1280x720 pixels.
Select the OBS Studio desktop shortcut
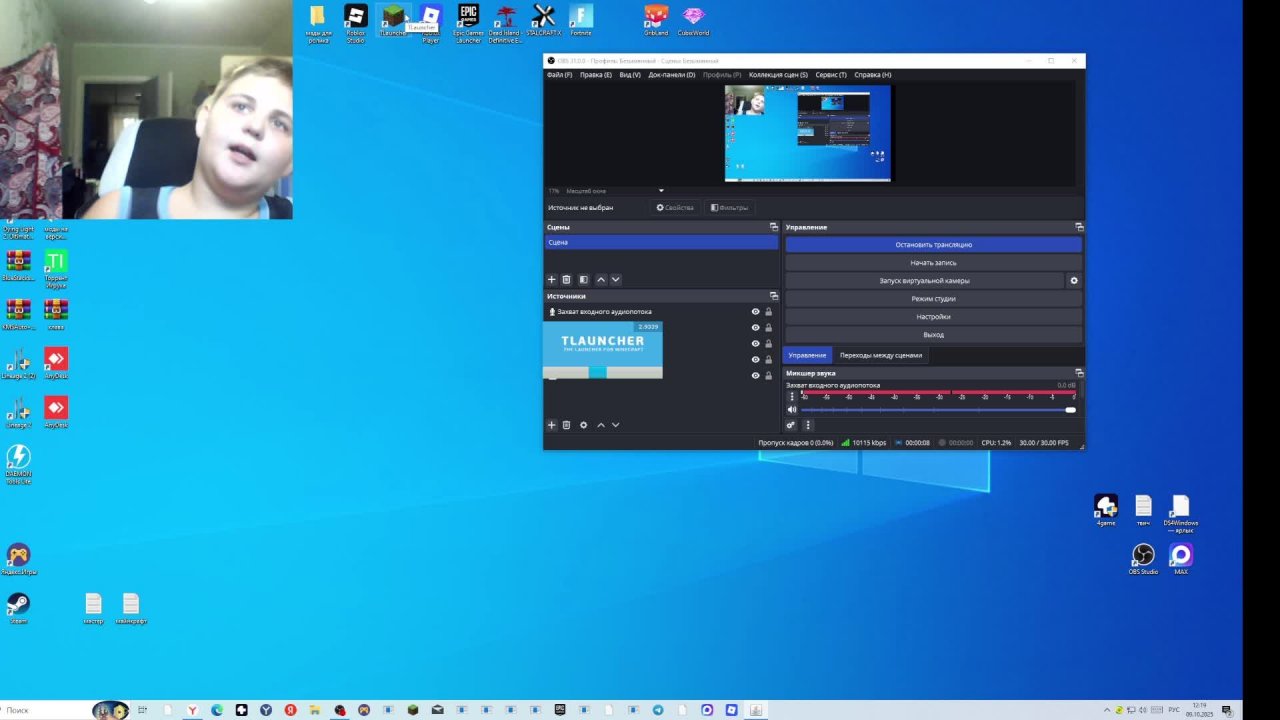[x=1143, y=560]
